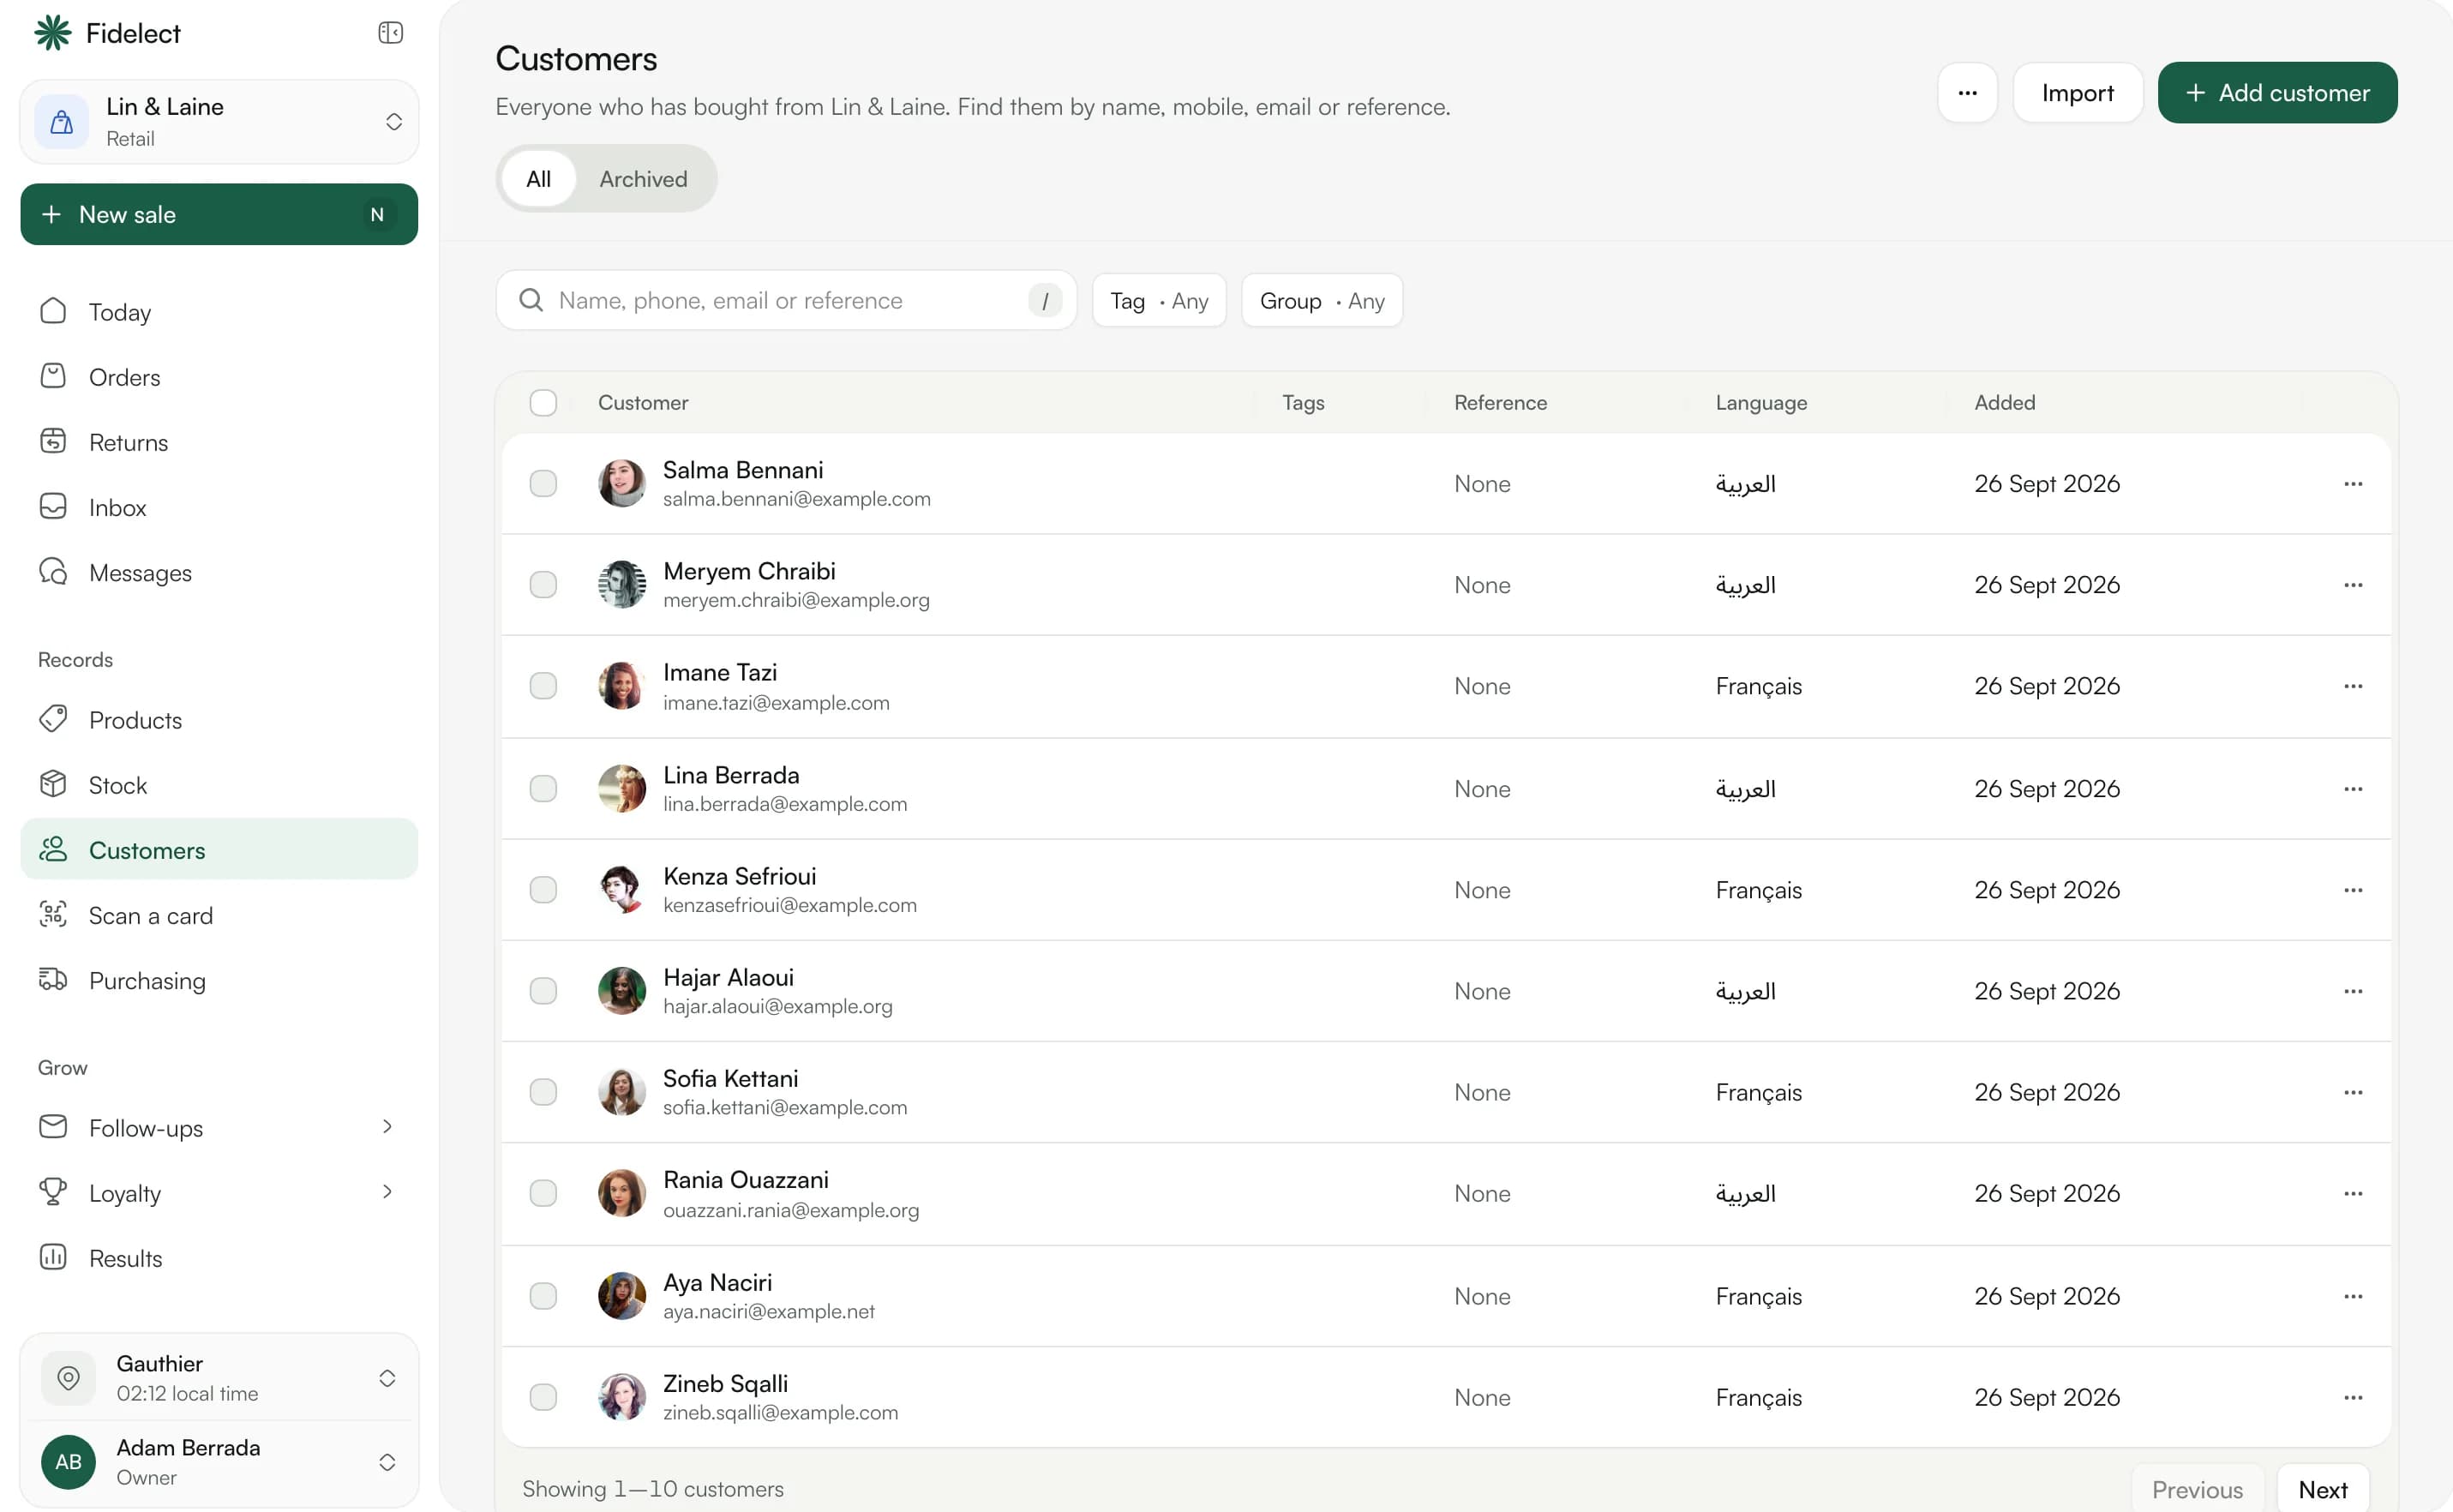Focus the customer search field

click(x=786, y=301)
